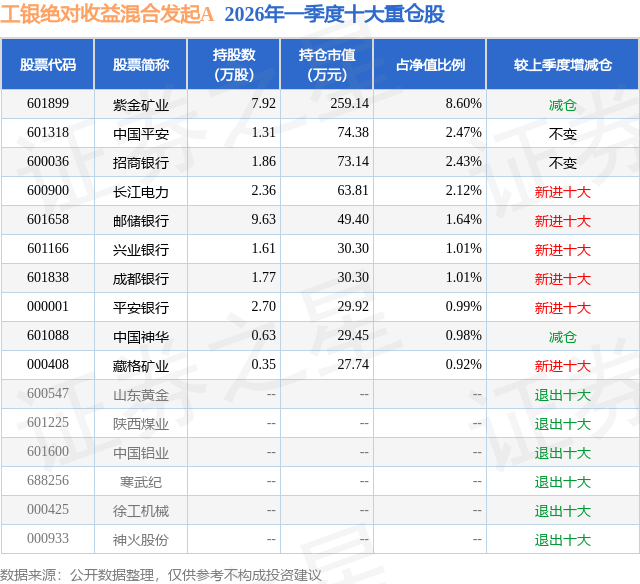Click stock code 601166
The image size is (640, 584).
[48, 249]
